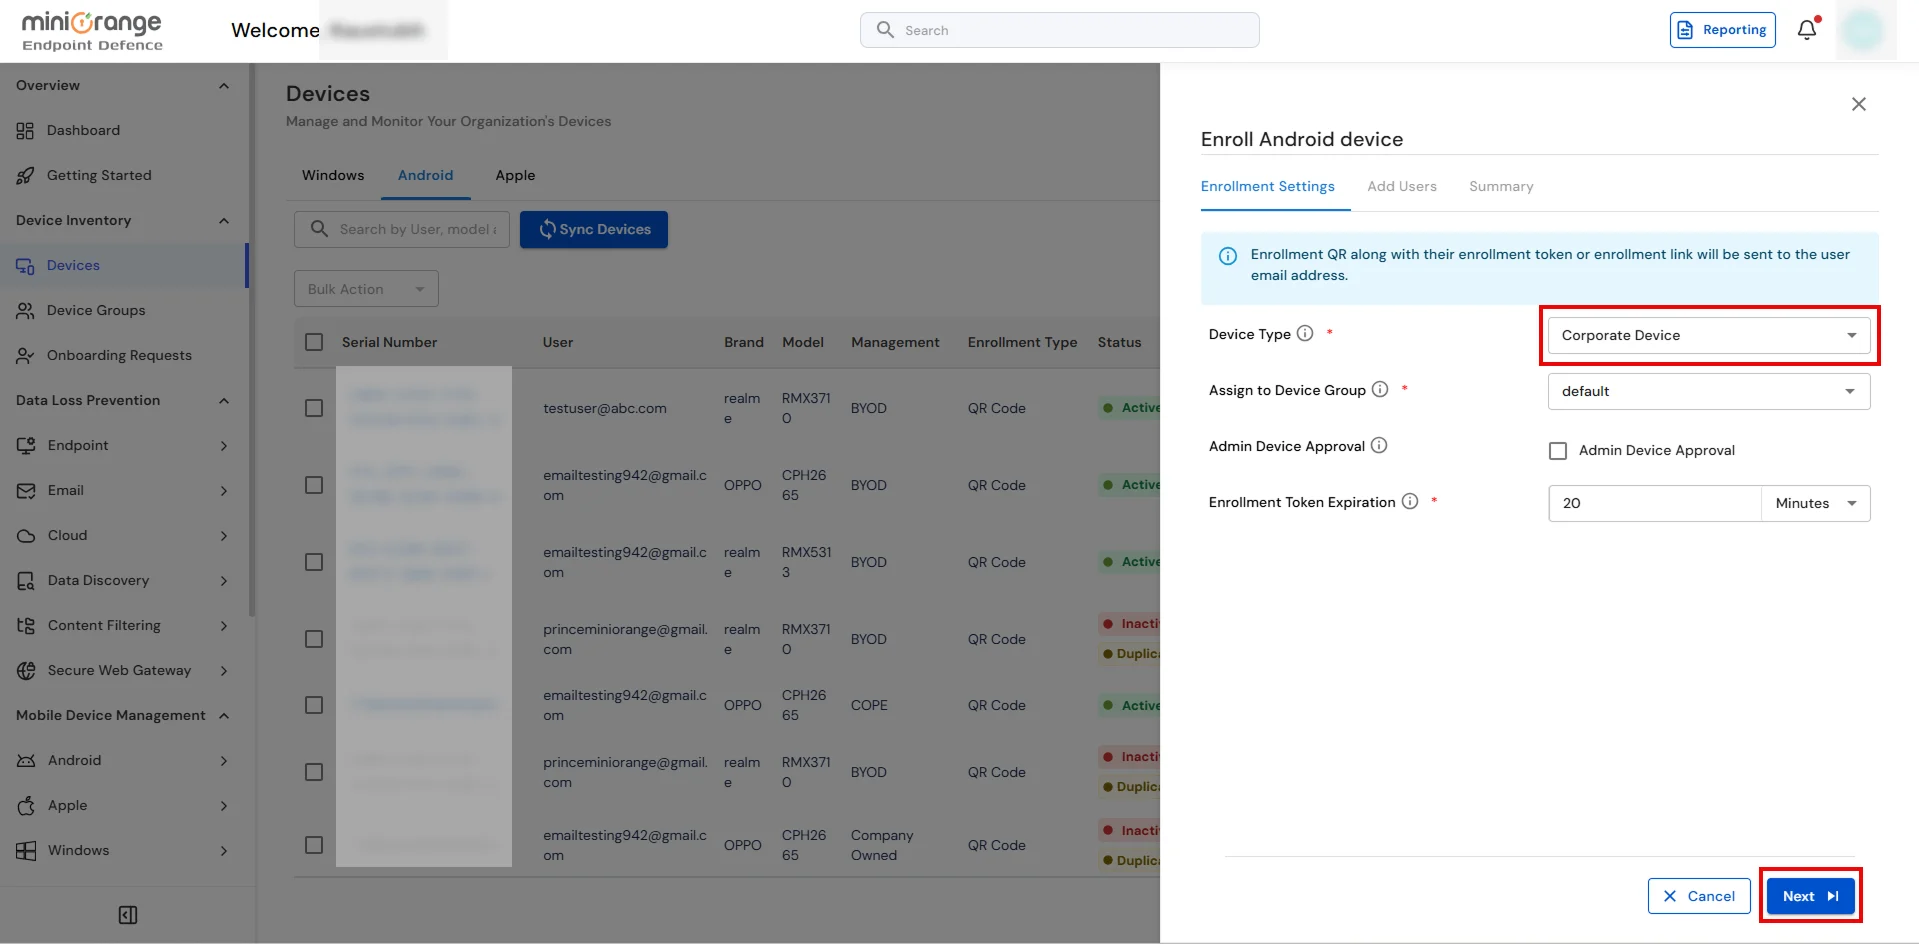The image size is (1919, 944).
Task: Collapse the Device Inventory section
Action: [x=224, y=221]
